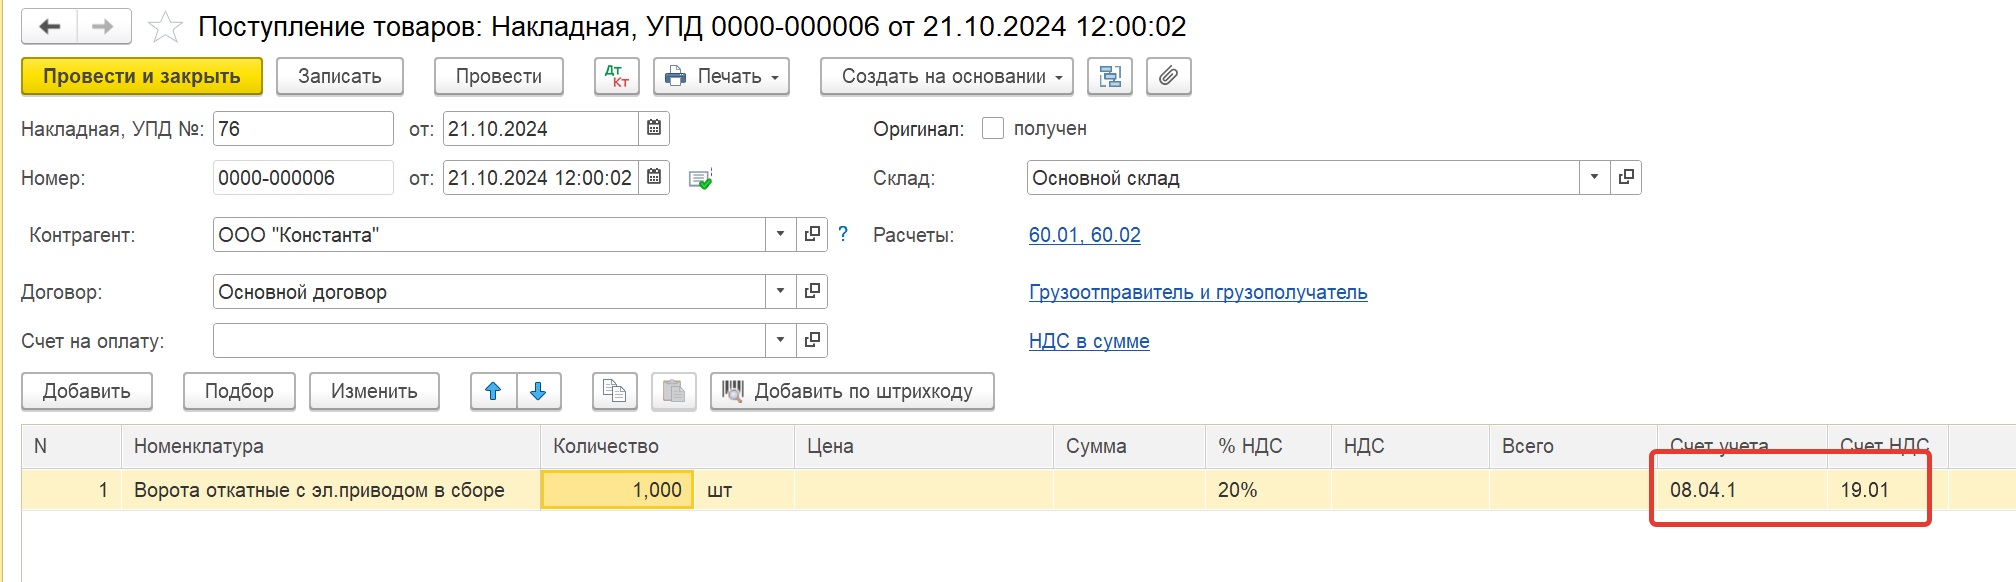Expand the Контрагент dropdown list
This screenshot has width=2016, height=582.
click(x=780, y=235)
